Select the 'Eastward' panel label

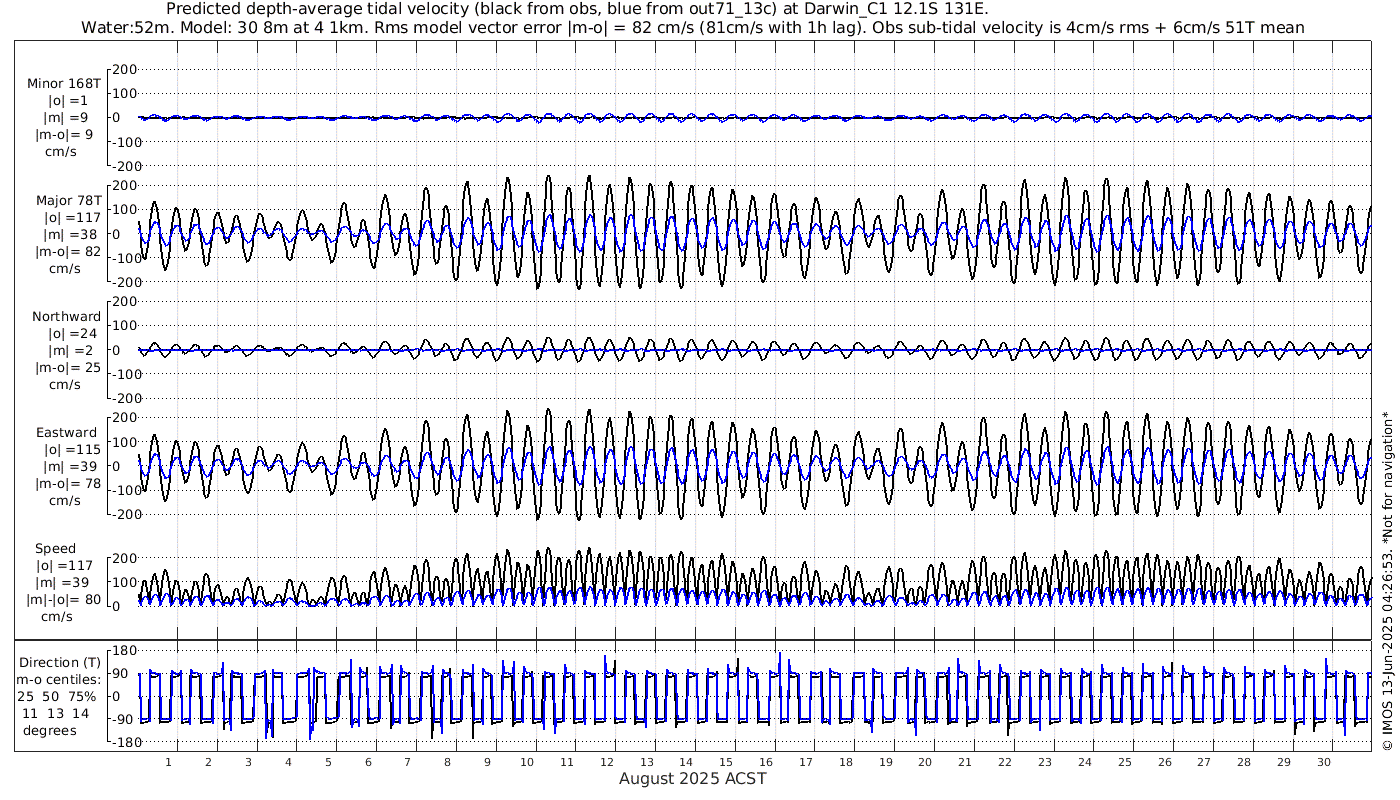pos(66,433)
